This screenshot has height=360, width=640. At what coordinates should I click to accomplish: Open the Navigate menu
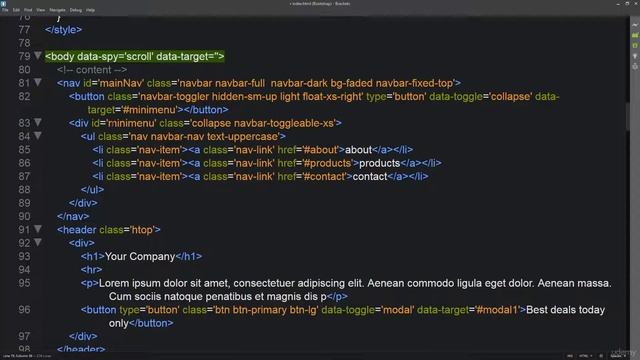click(x=57, y=10)
